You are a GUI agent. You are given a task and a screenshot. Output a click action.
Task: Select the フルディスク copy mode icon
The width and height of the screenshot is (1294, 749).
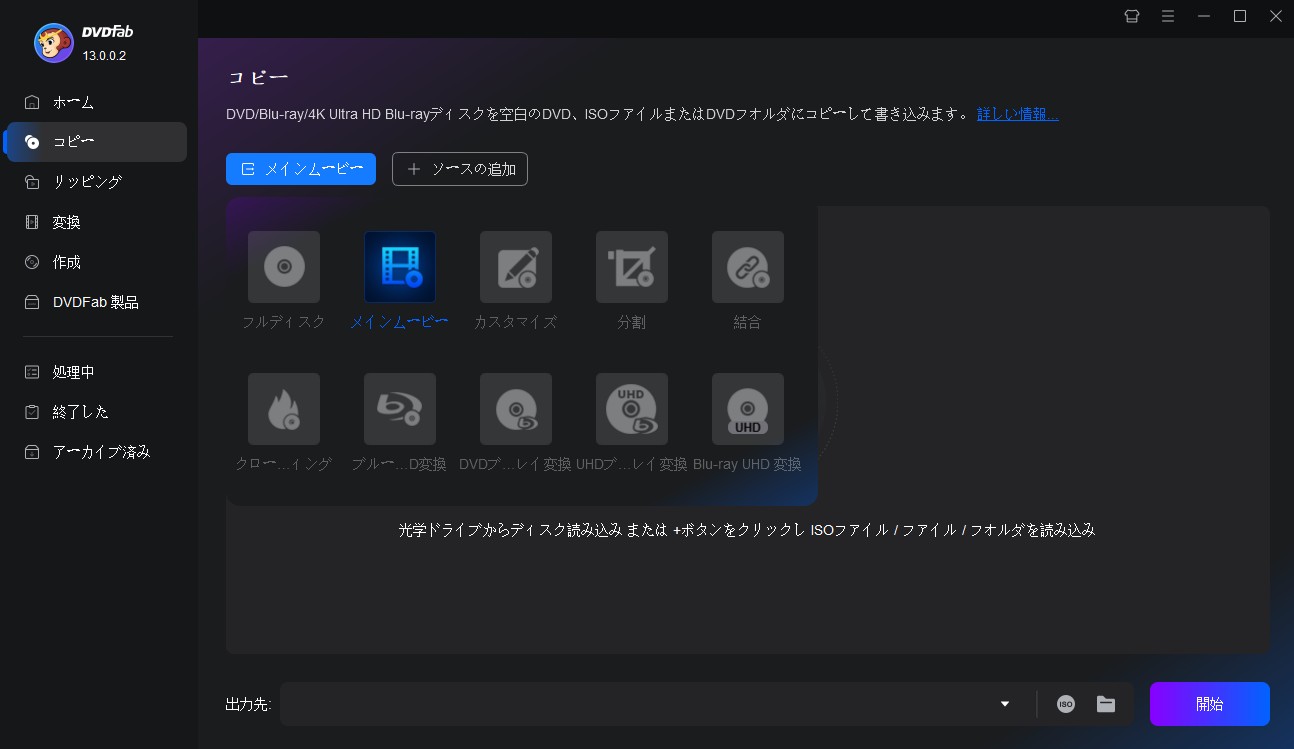[284, 267]
